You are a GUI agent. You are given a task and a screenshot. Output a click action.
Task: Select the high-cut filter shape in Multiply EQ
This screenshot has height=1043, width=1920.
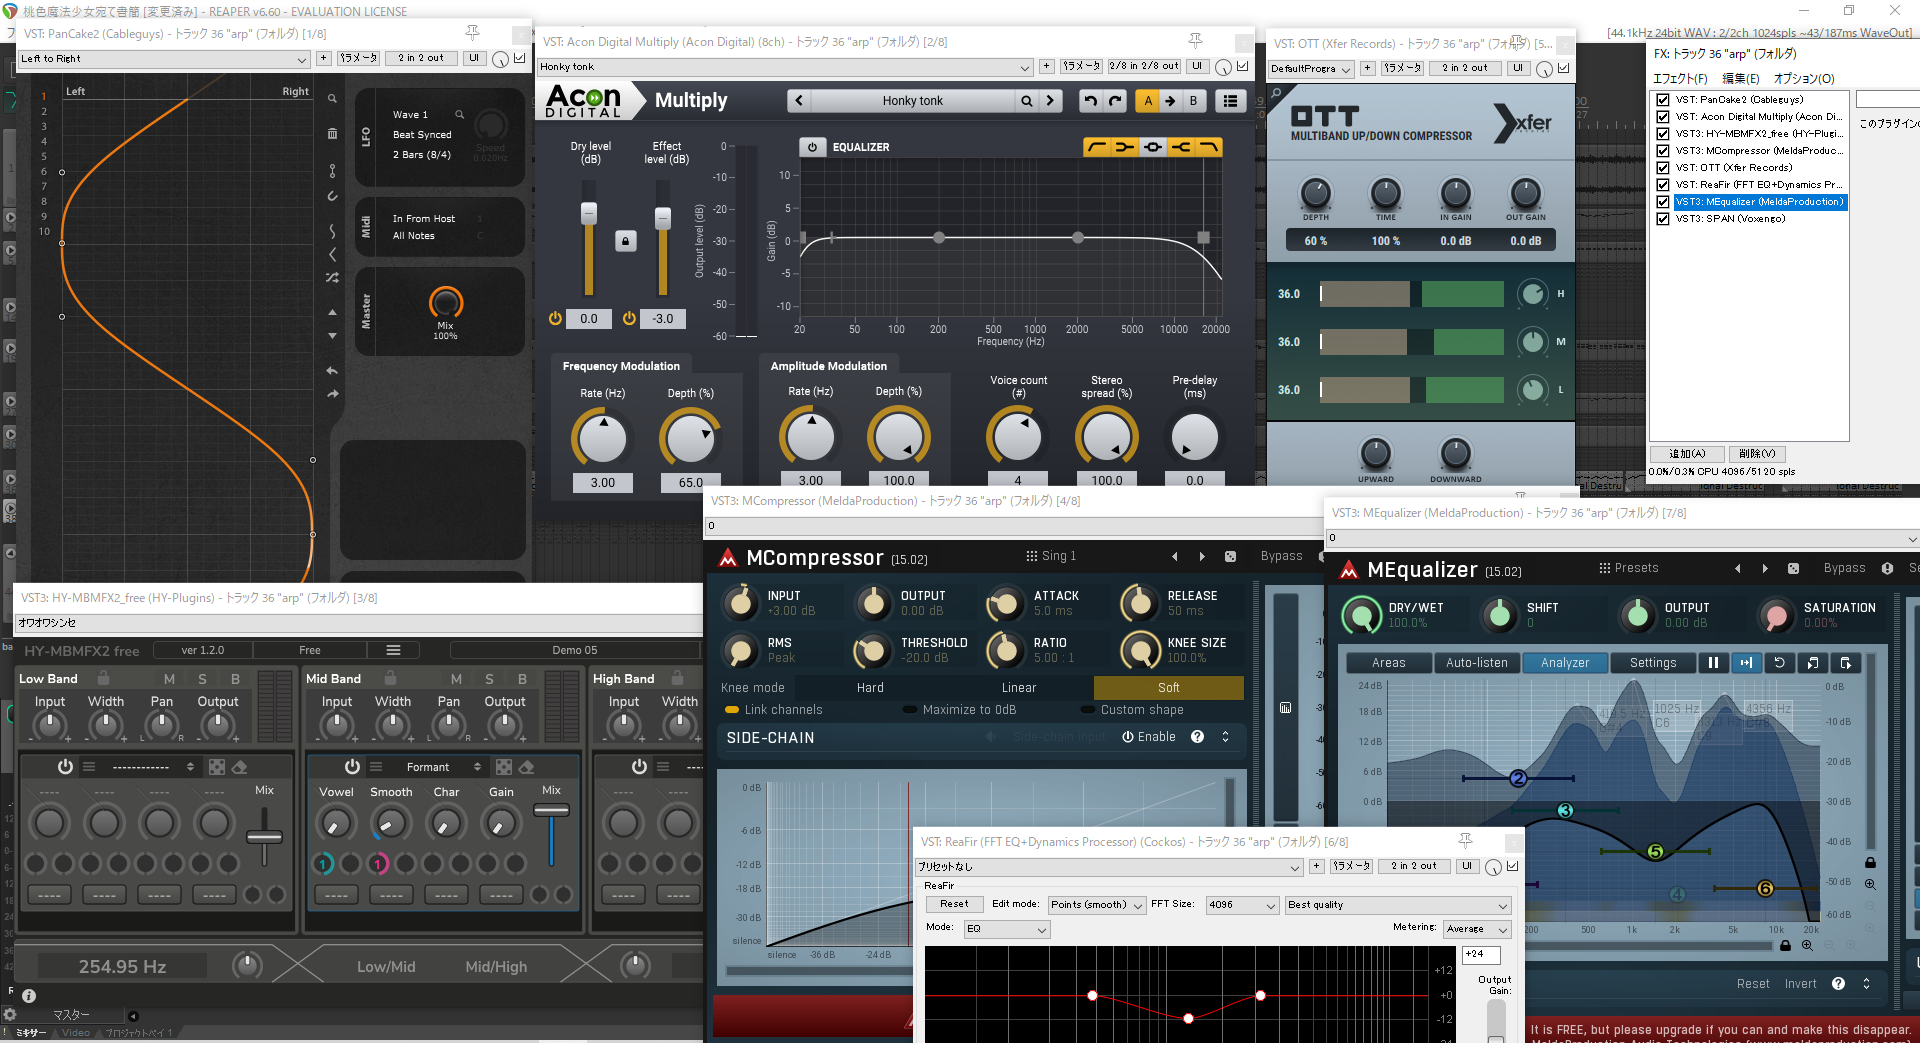point(1209,147)
